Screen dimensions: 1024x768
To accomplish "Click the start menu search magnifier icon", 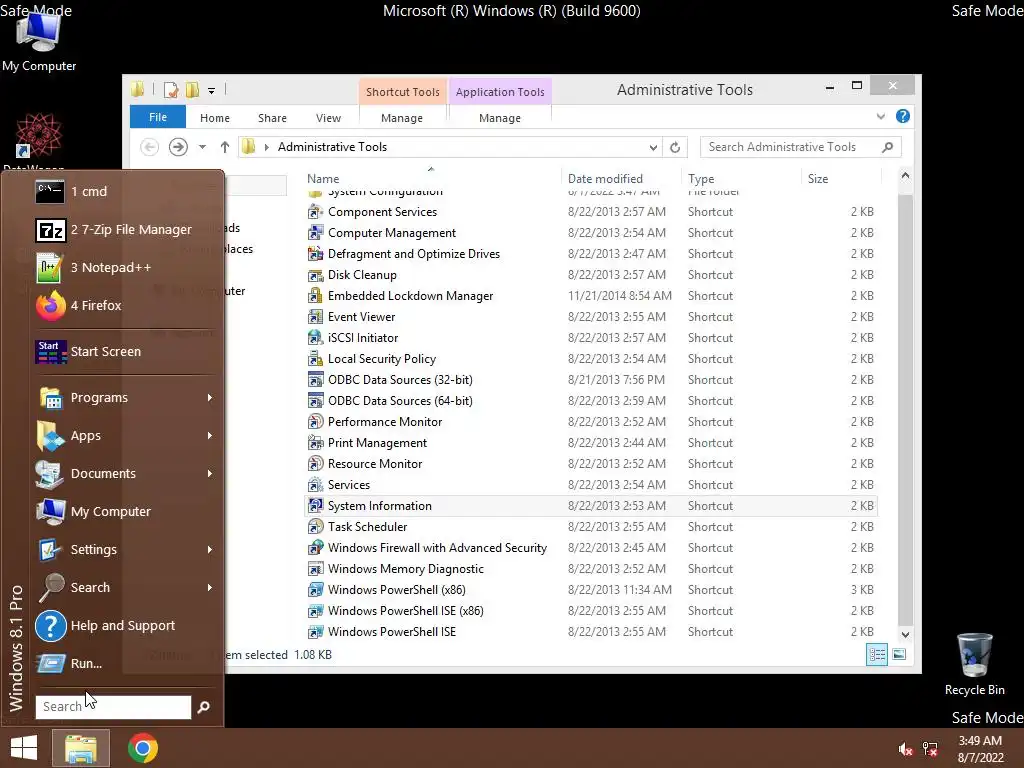I will [x=204, y=707].
